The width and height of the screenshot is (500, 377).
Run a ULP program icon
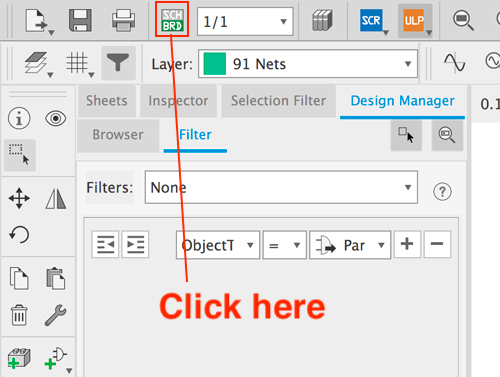414,20
